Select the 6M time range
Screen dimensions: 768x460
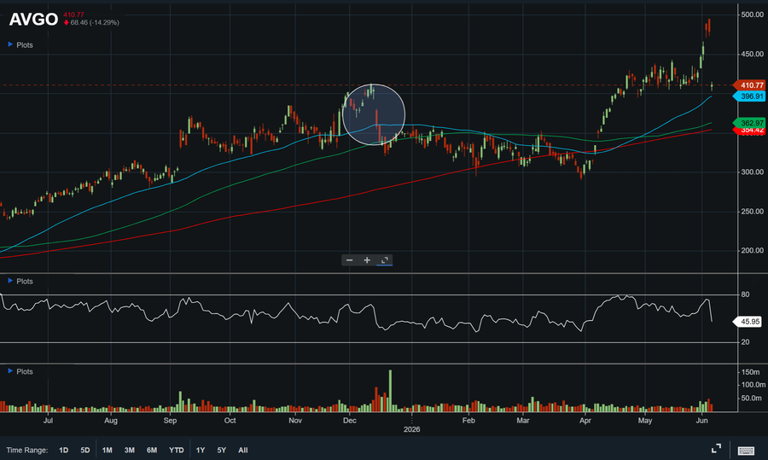click(152, 450)
